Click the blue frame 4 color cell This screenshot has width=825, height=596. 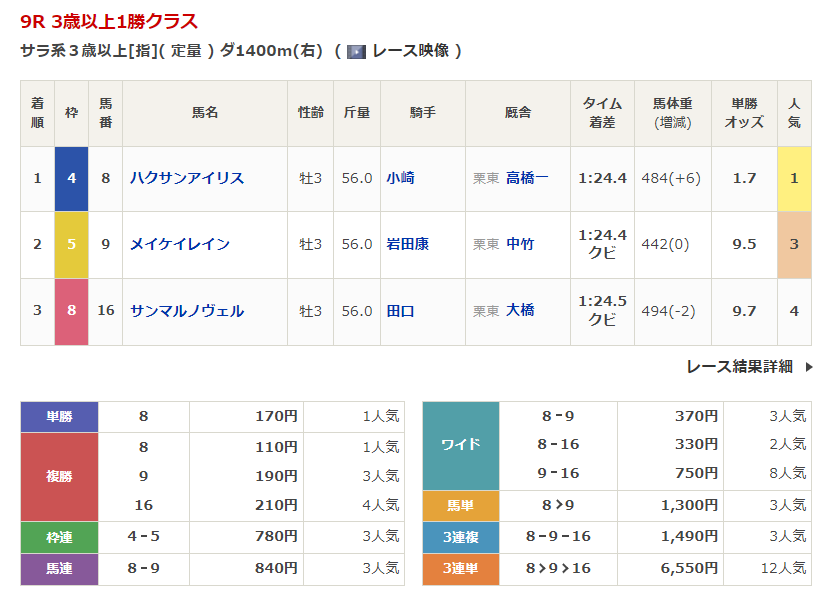71,178
